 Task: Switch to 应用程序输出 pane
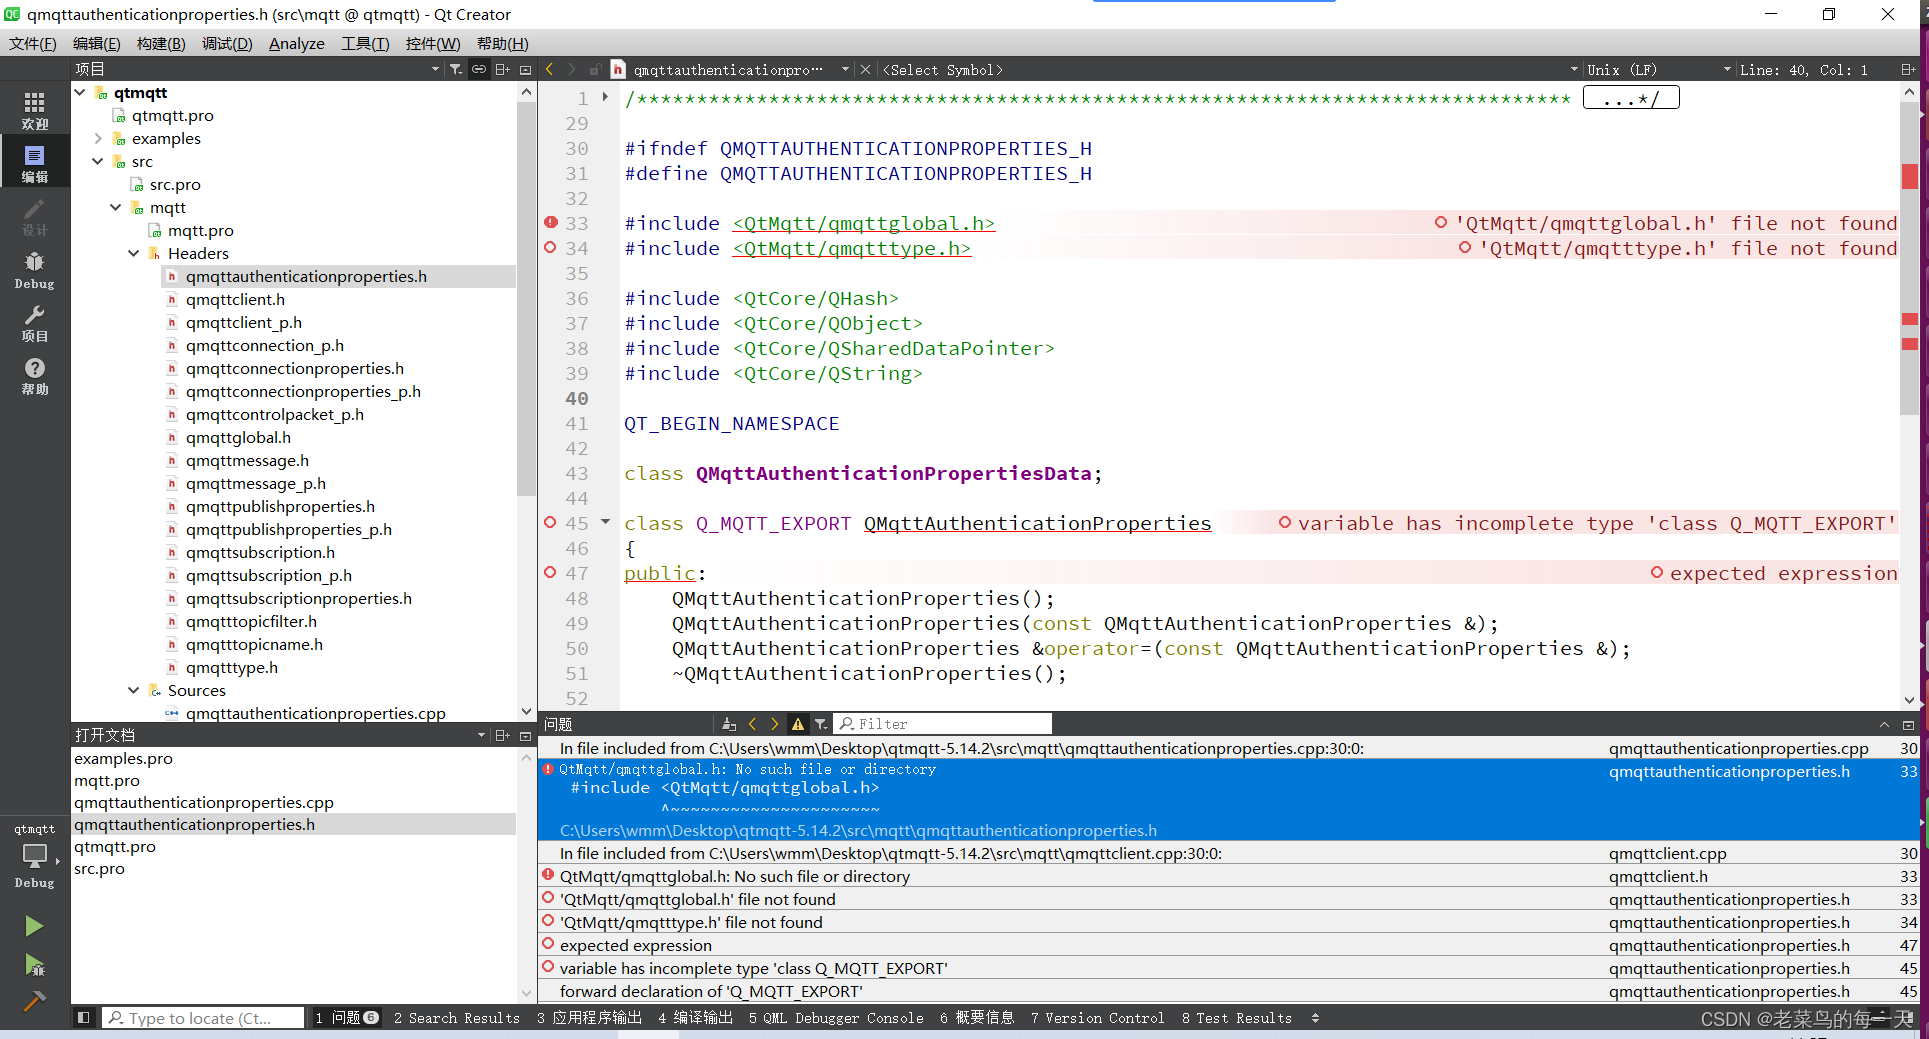click(x=589, y=1018)
